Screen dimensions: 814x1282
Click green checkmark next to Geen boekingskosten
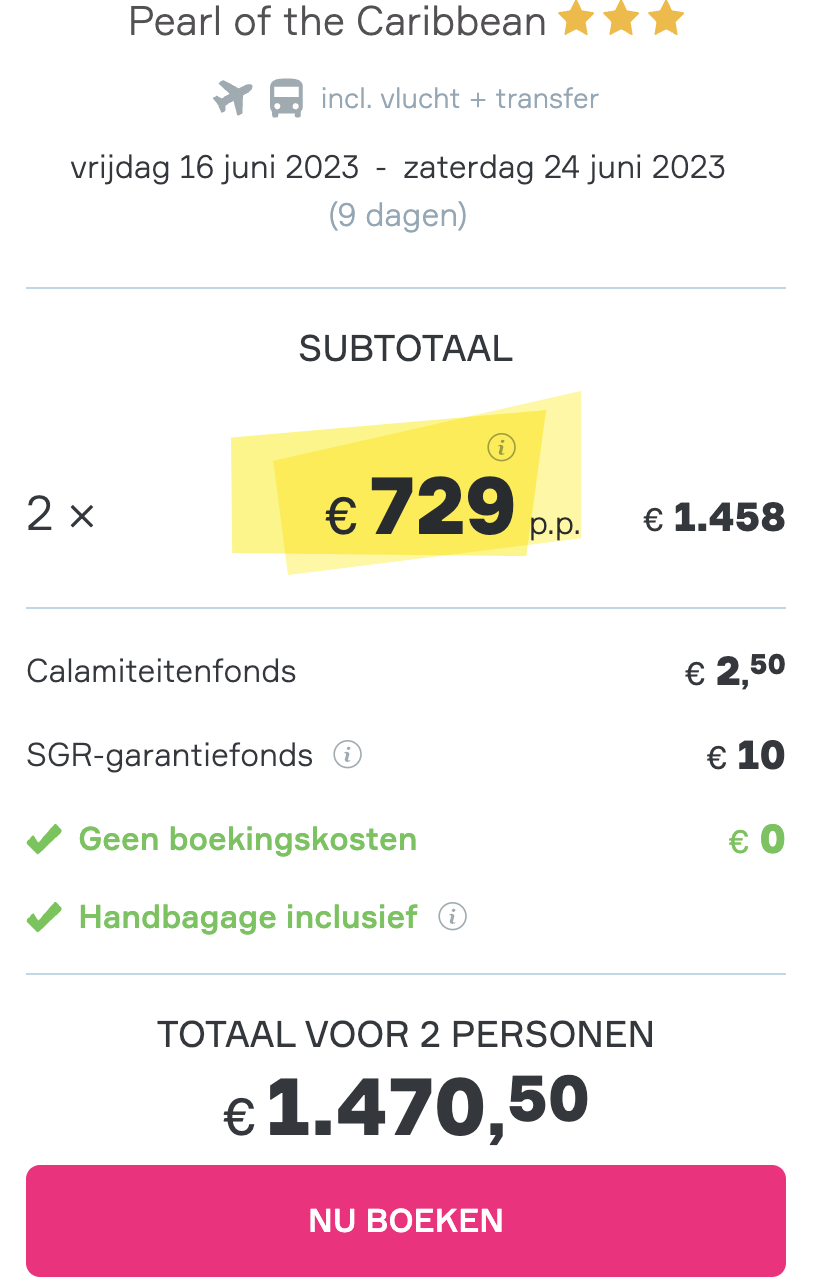44,838
